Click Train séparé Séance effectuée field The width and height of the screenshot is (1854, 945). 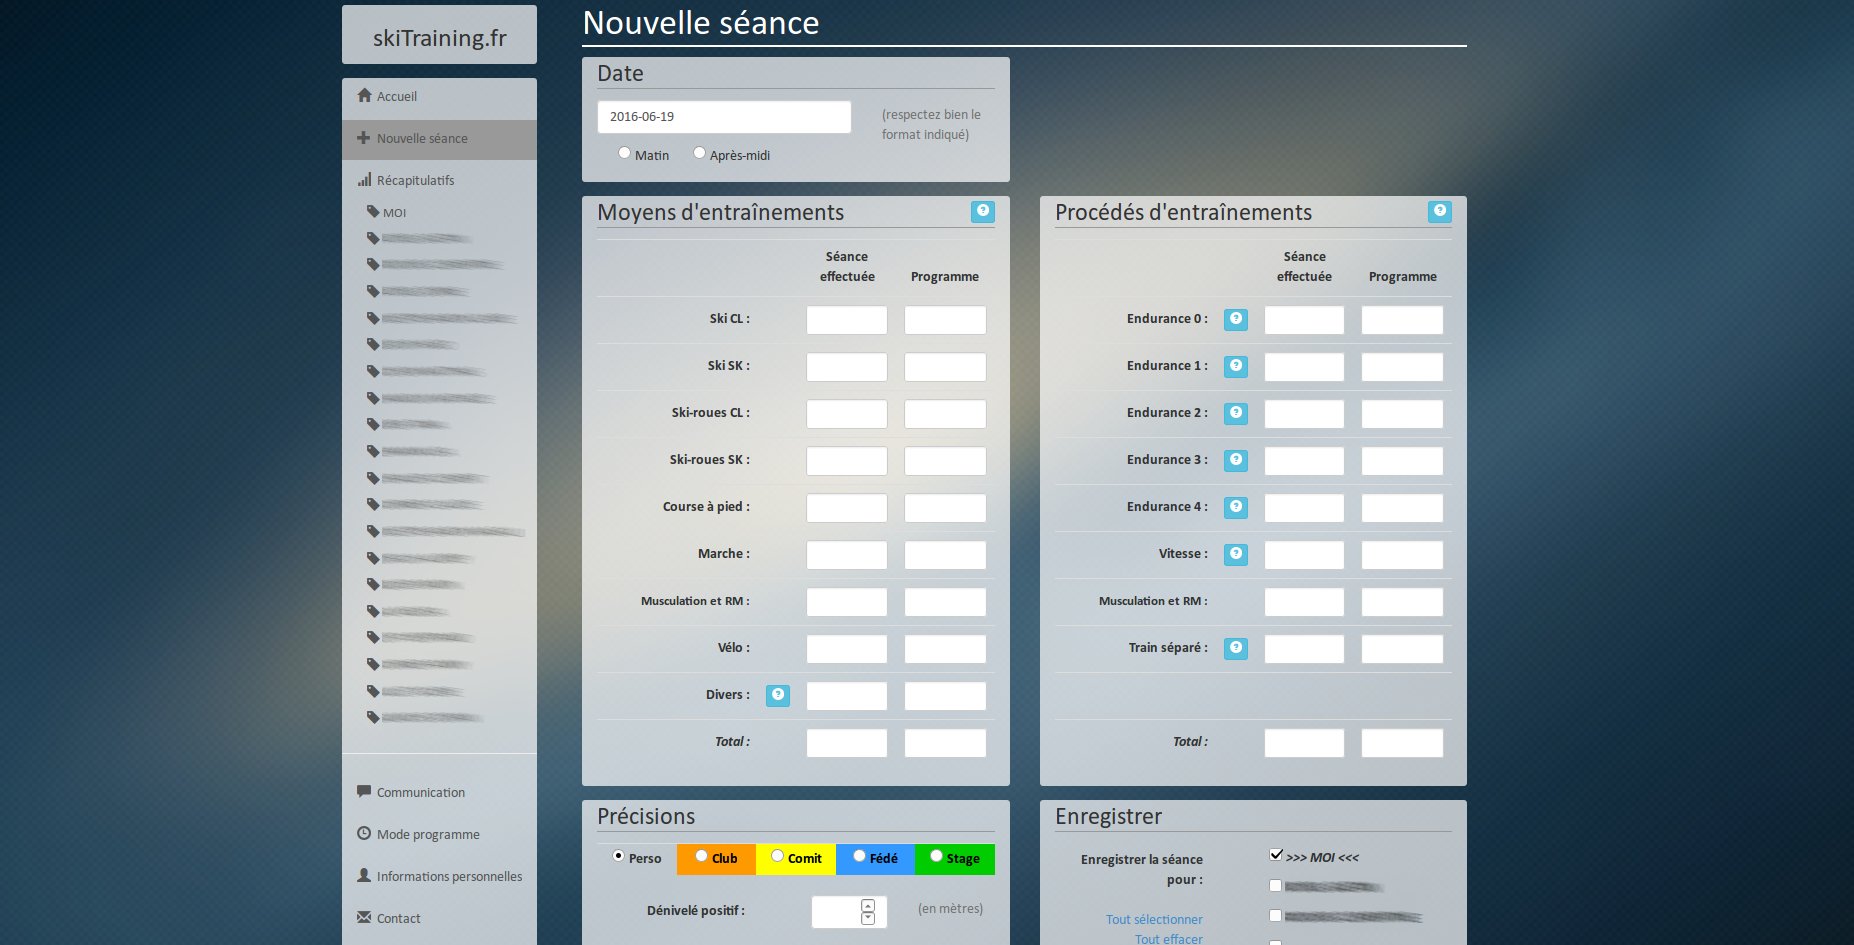[x=1304, y=649]
